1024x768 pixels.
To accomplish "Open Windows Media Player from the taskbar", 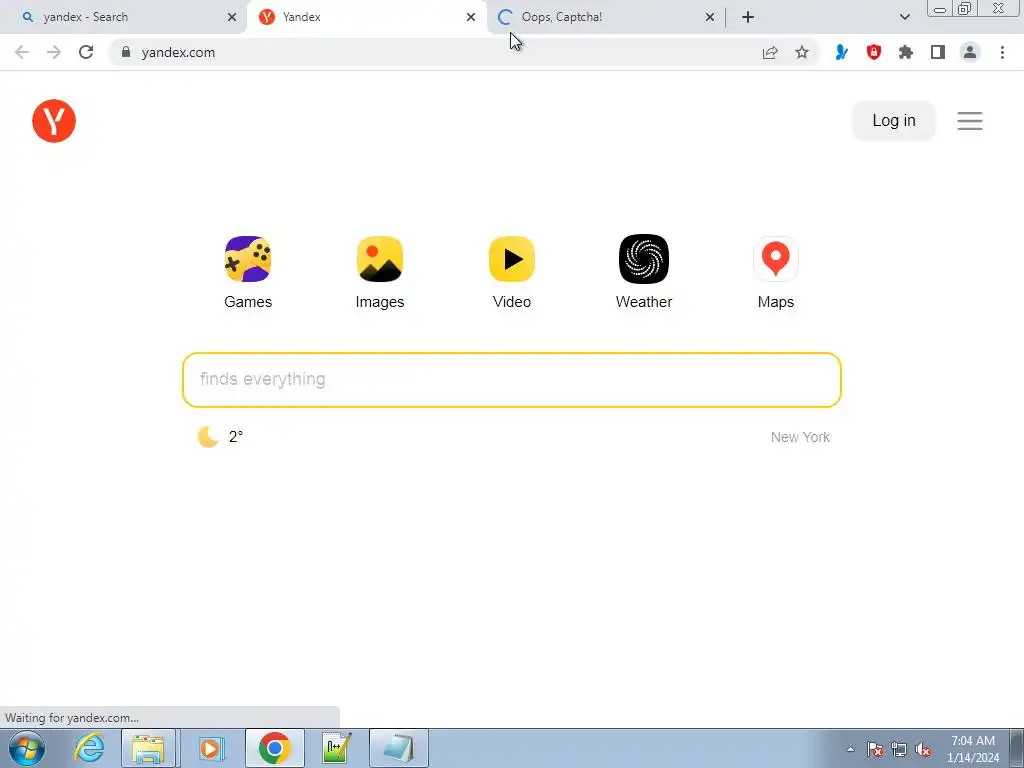I will pyautogui.click(x=210, y=748).
